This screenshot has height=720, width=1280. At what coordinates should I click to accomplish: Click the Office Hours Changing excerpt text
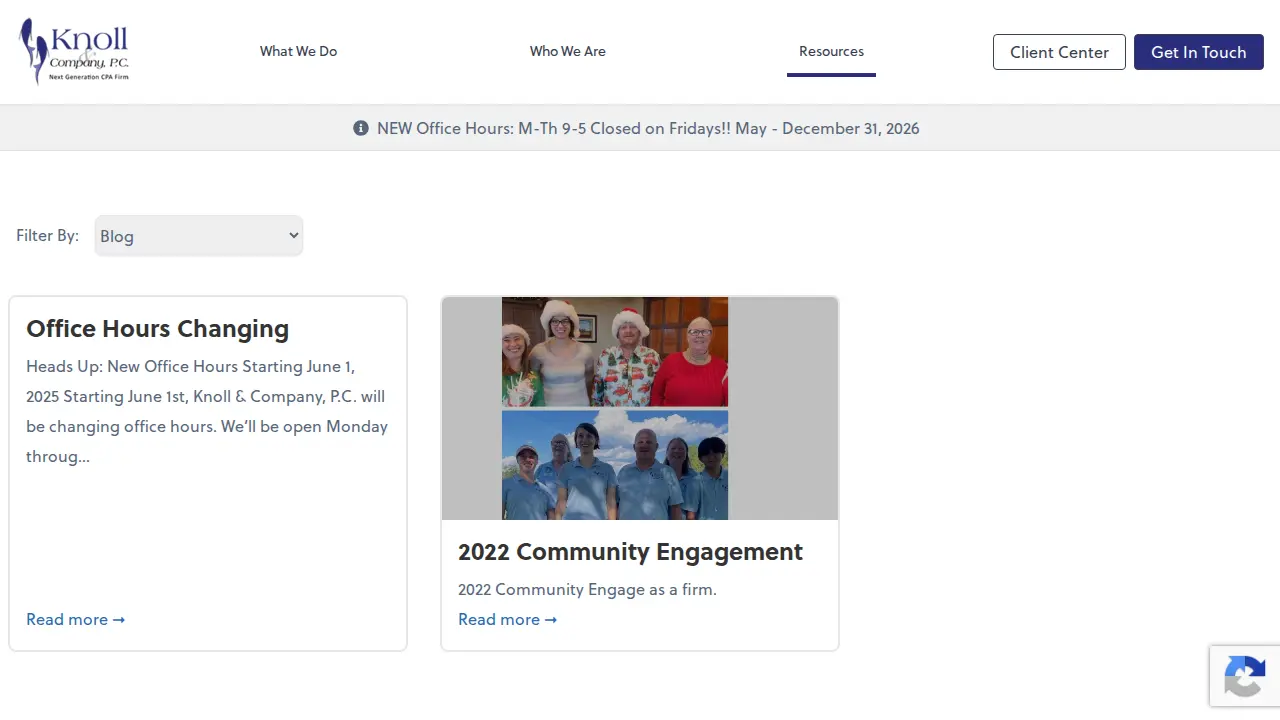(207, 411)
